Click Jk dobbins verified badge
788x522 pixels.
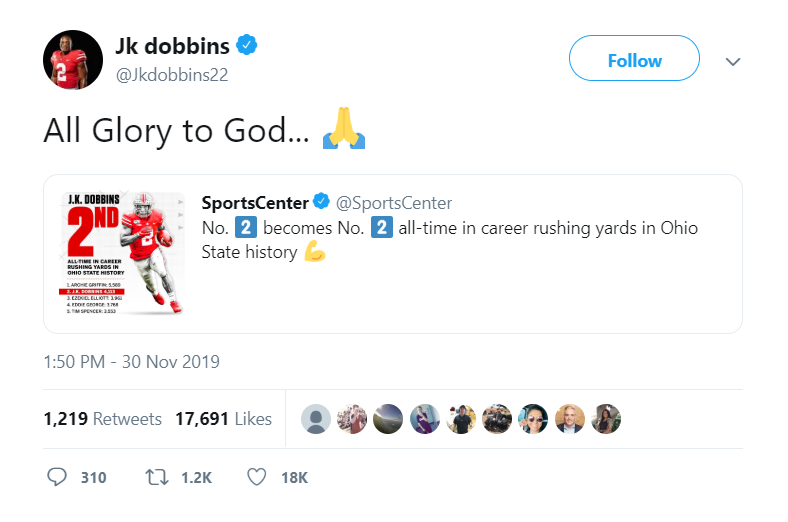tap(248, 45)
